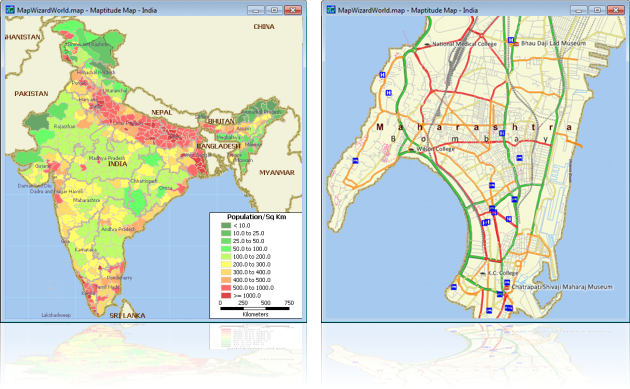Click the museum icon beside Chatrapati Shivaji Maharaj Museum
630x389 pixels.
point(507,287)
